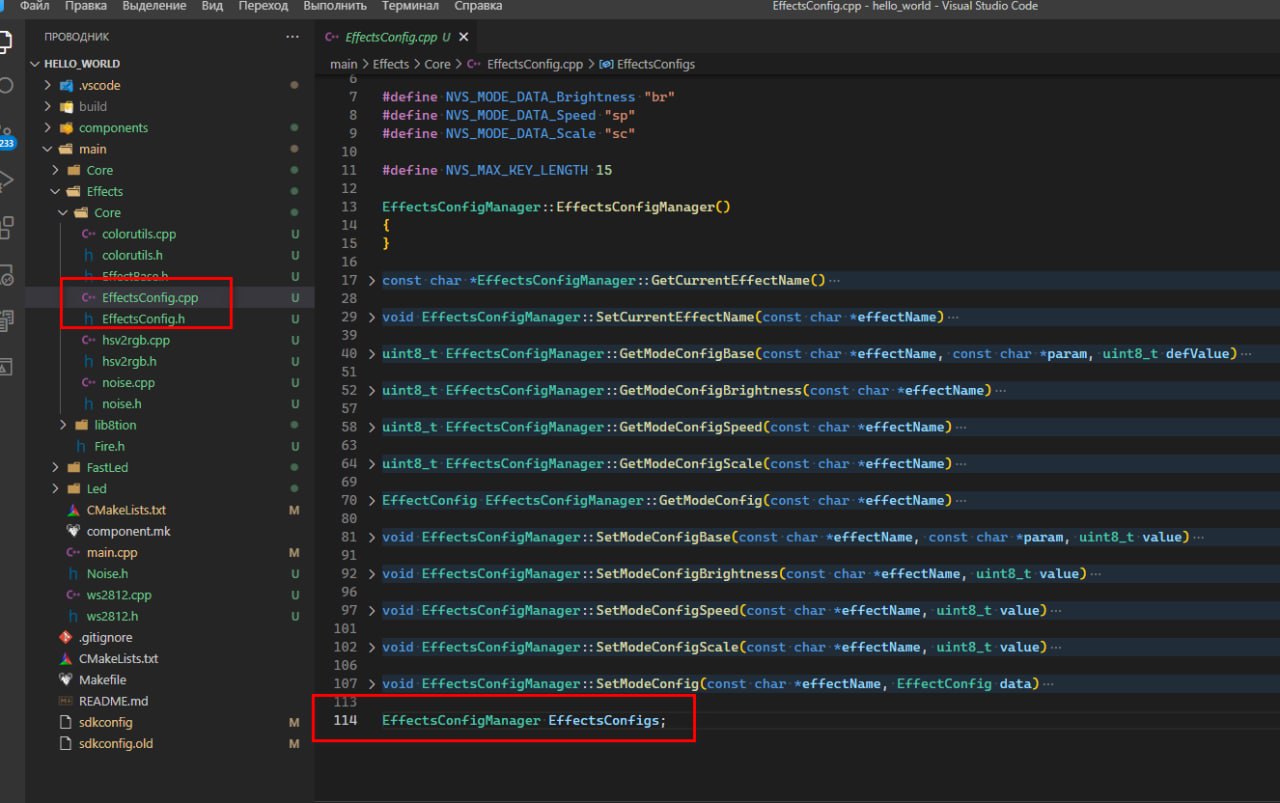Open the Терминал menu
1280x803 pixels.
pyautogui.click(x=409, y=6)
